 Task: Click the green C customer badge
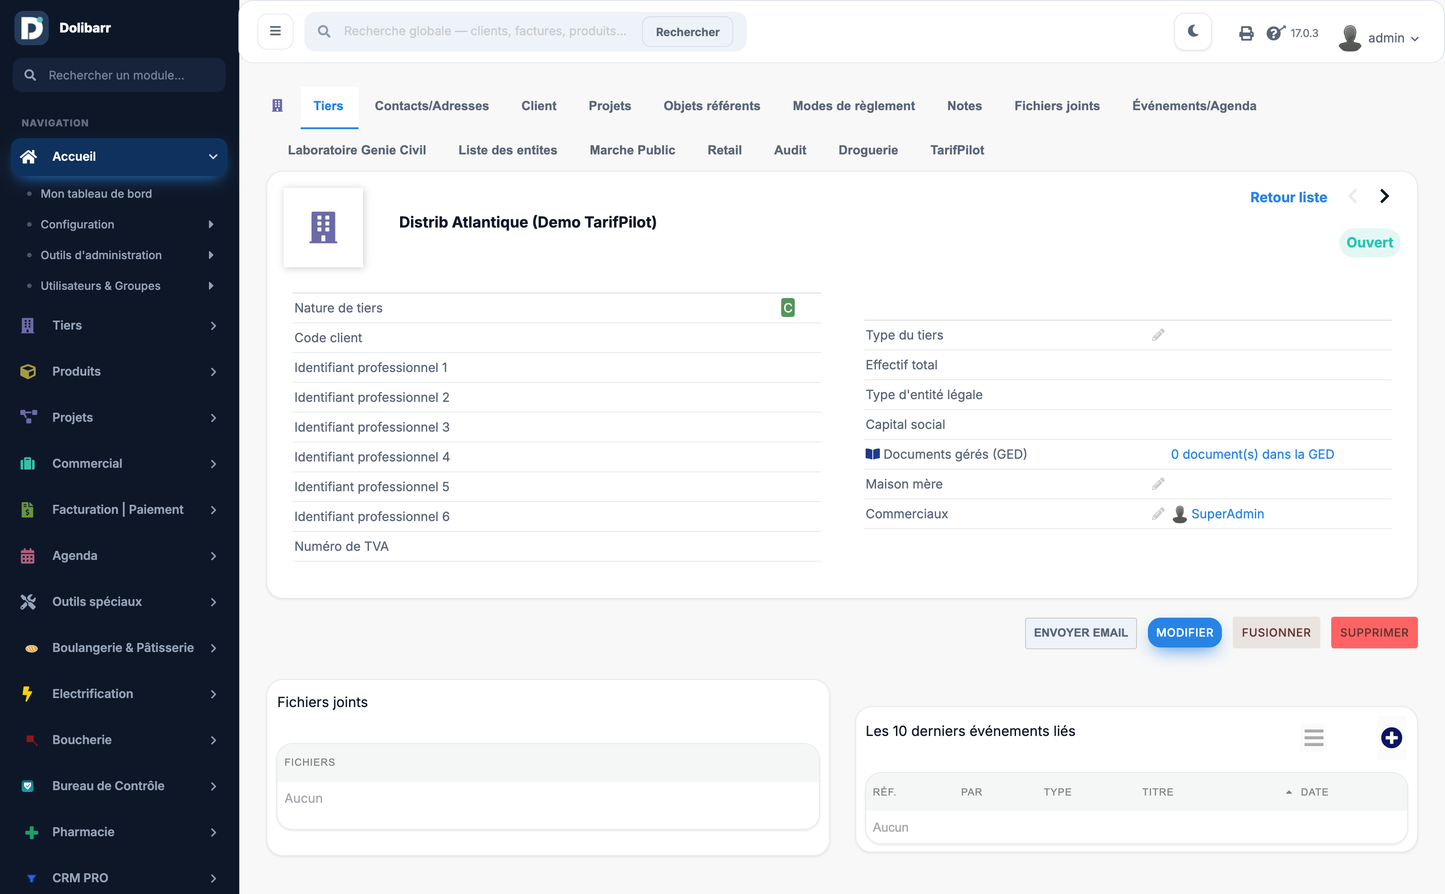(788, 308)
